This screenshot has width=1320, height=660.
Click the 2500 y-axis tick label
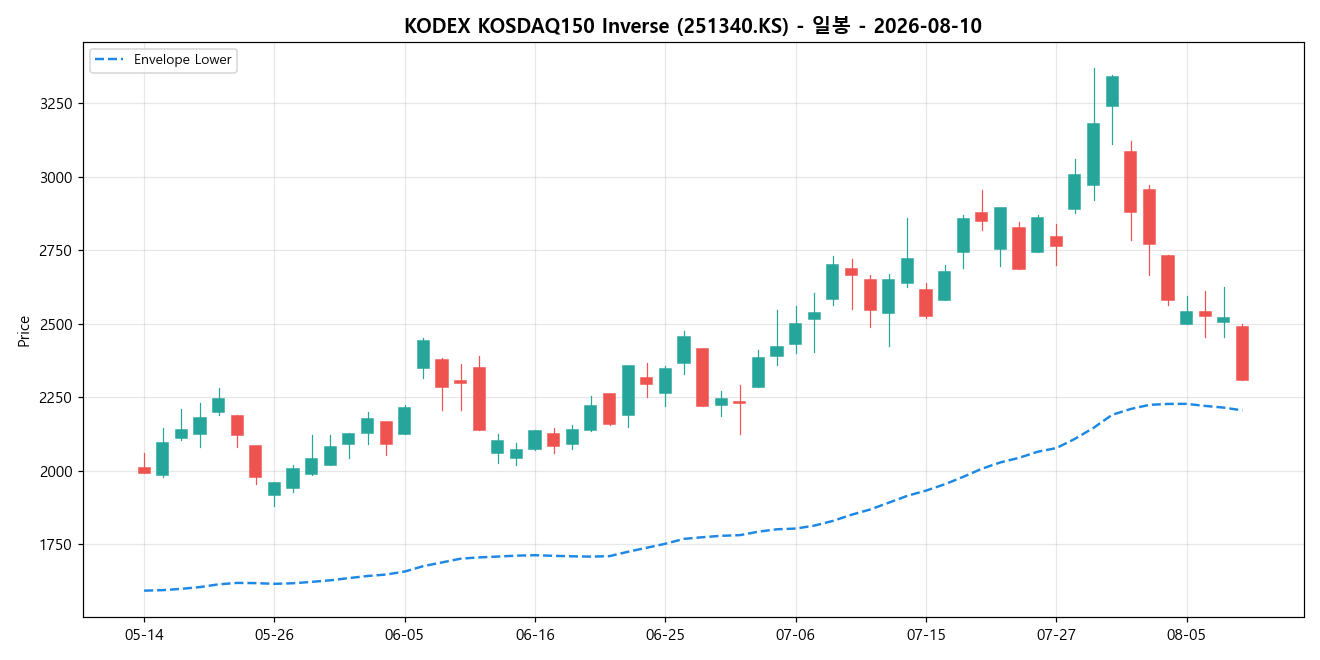click(x=58, y=324)
